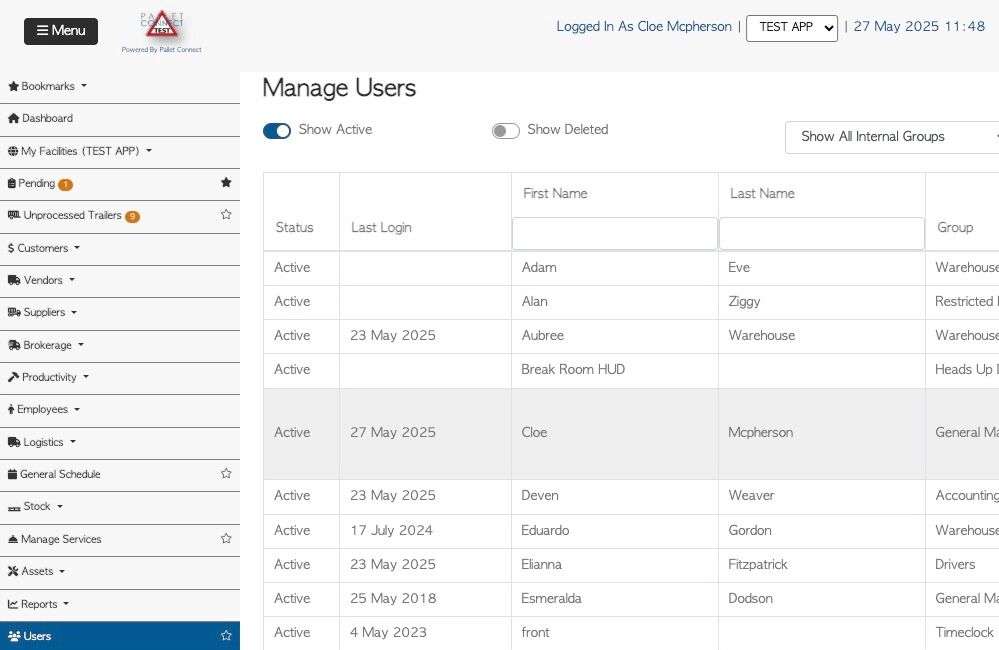
Task: Click the Brokerage truck icon
Action: pos(14,345)
